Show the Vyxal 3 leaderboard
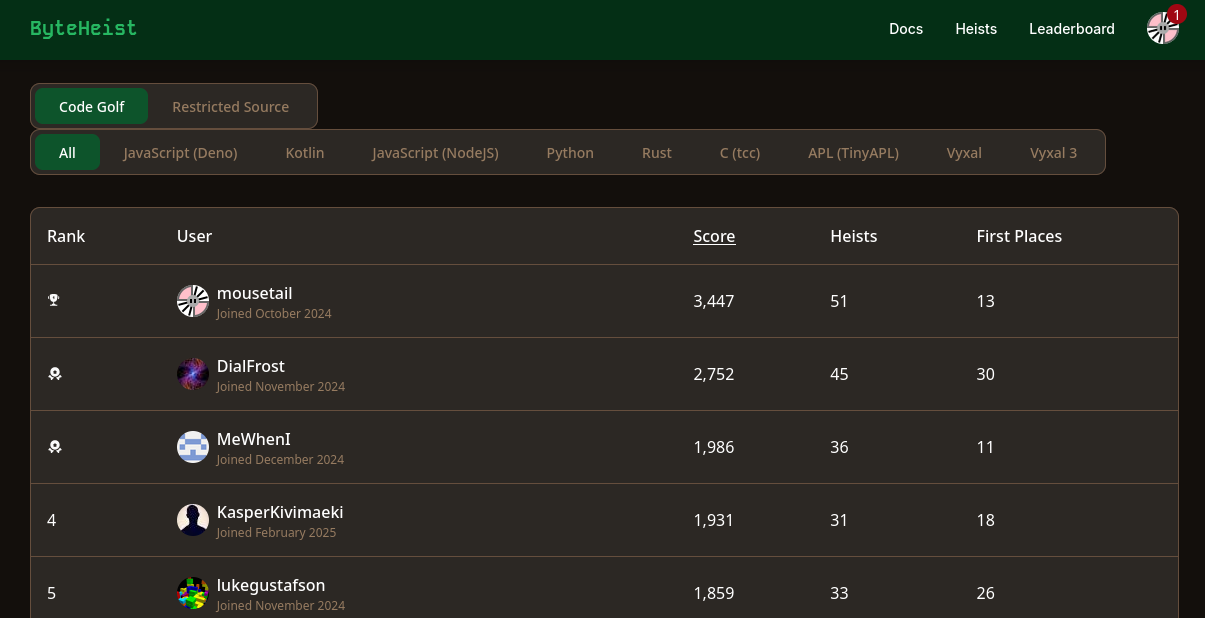This screenshot has height=618, width=1205. point(1053,153)
